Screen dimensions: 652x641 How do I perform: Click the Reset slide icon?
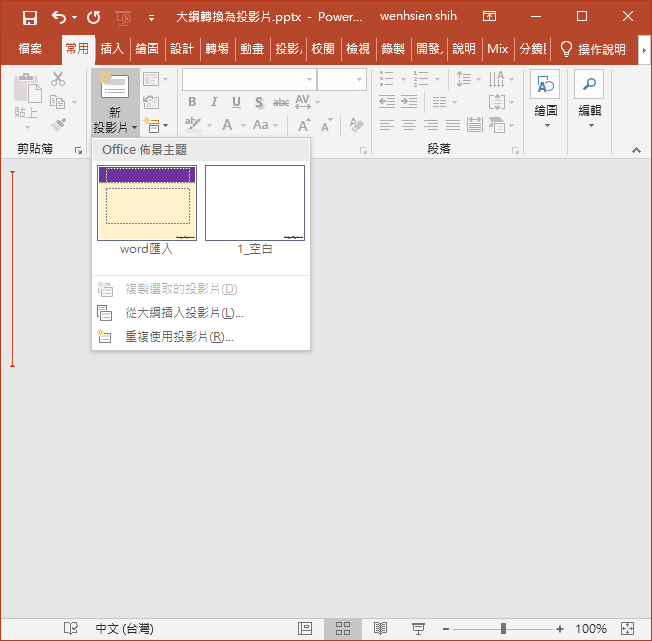151,102
